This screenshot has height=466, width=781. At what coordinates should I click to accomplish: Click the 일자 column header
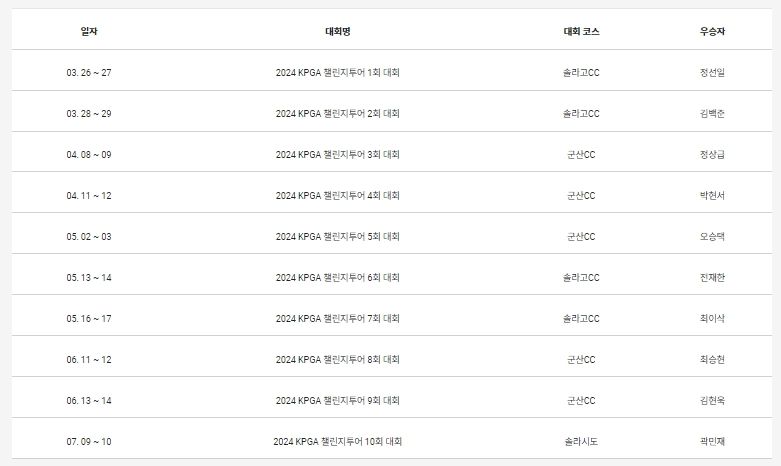[x=89, y=31]
